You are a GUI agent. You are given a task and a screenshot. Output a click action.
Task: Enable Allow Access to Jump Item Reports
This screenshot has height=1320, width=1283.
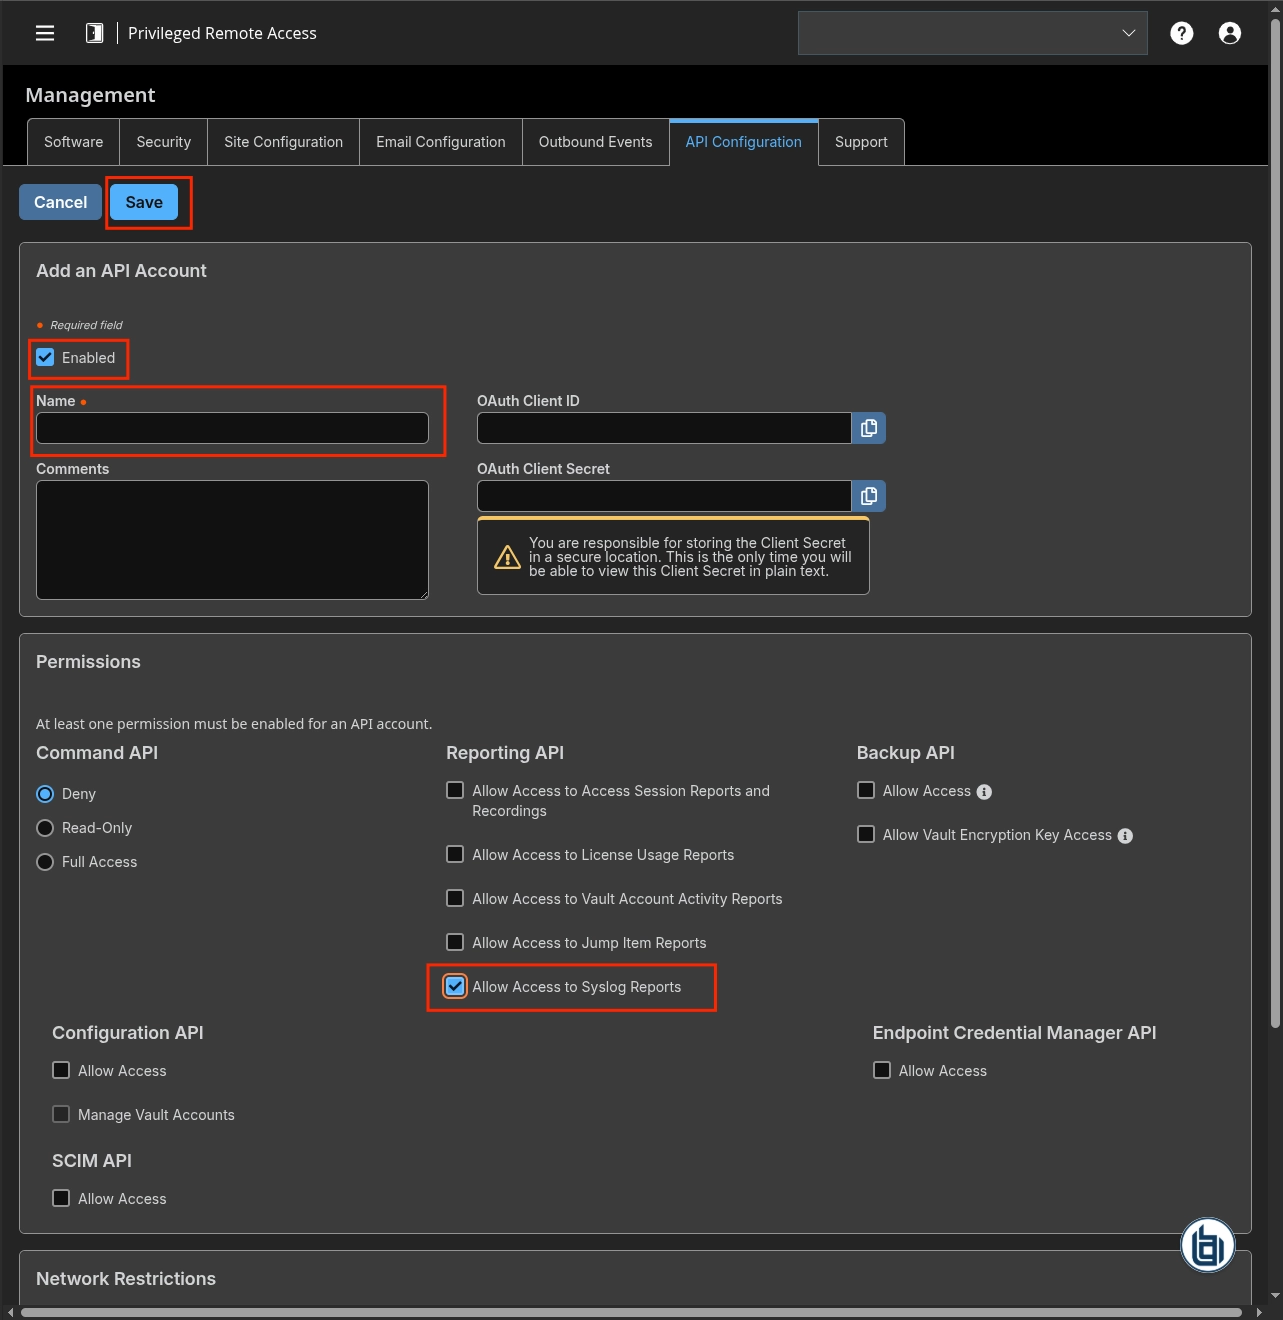tap(455, 942)
